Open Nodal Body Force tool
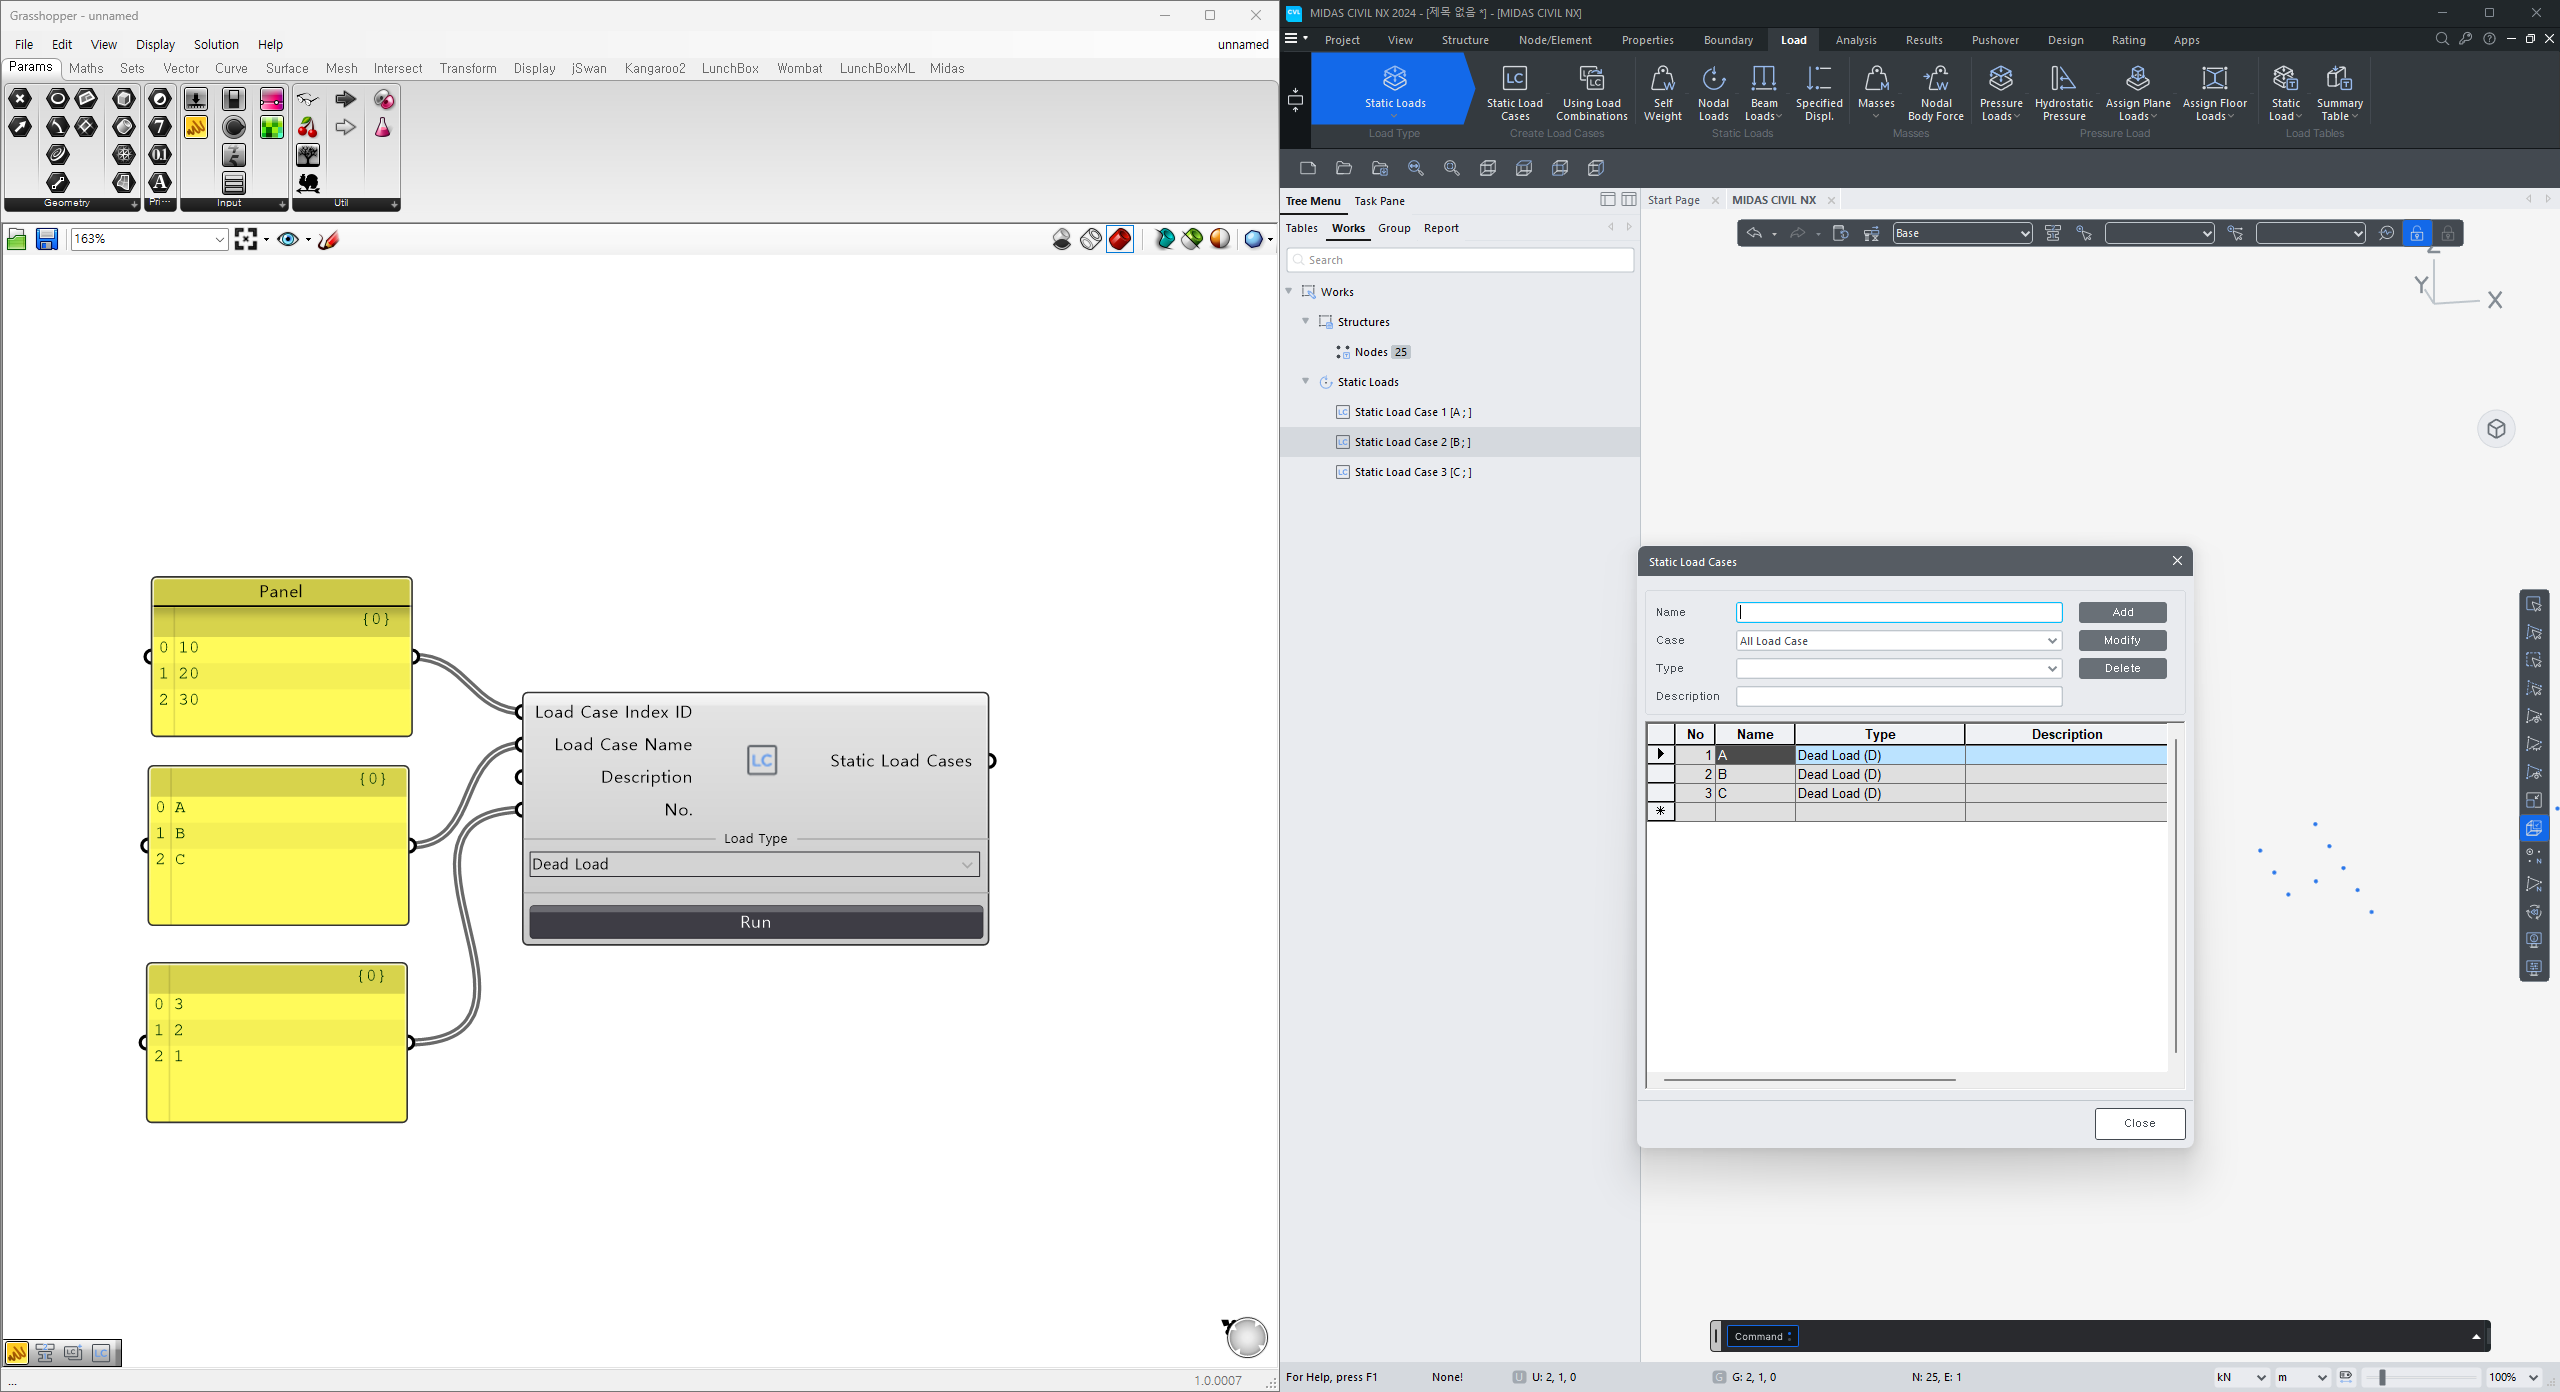 tap(1935, 94)
